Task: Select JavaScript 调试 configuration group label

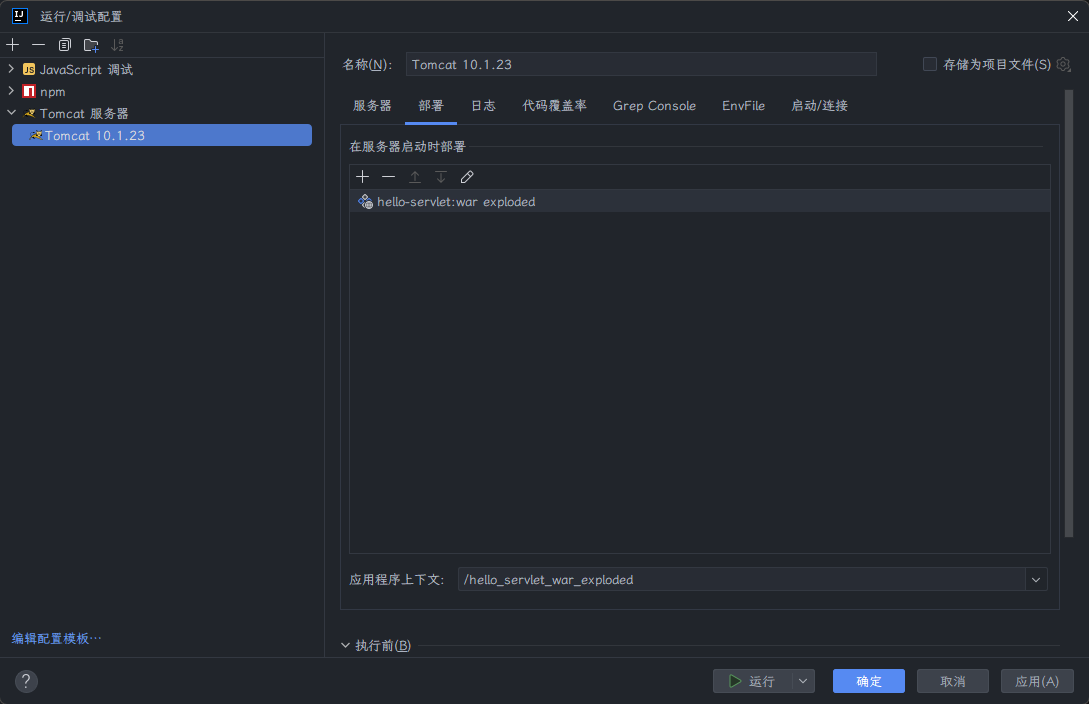Action: pos(86,69)
